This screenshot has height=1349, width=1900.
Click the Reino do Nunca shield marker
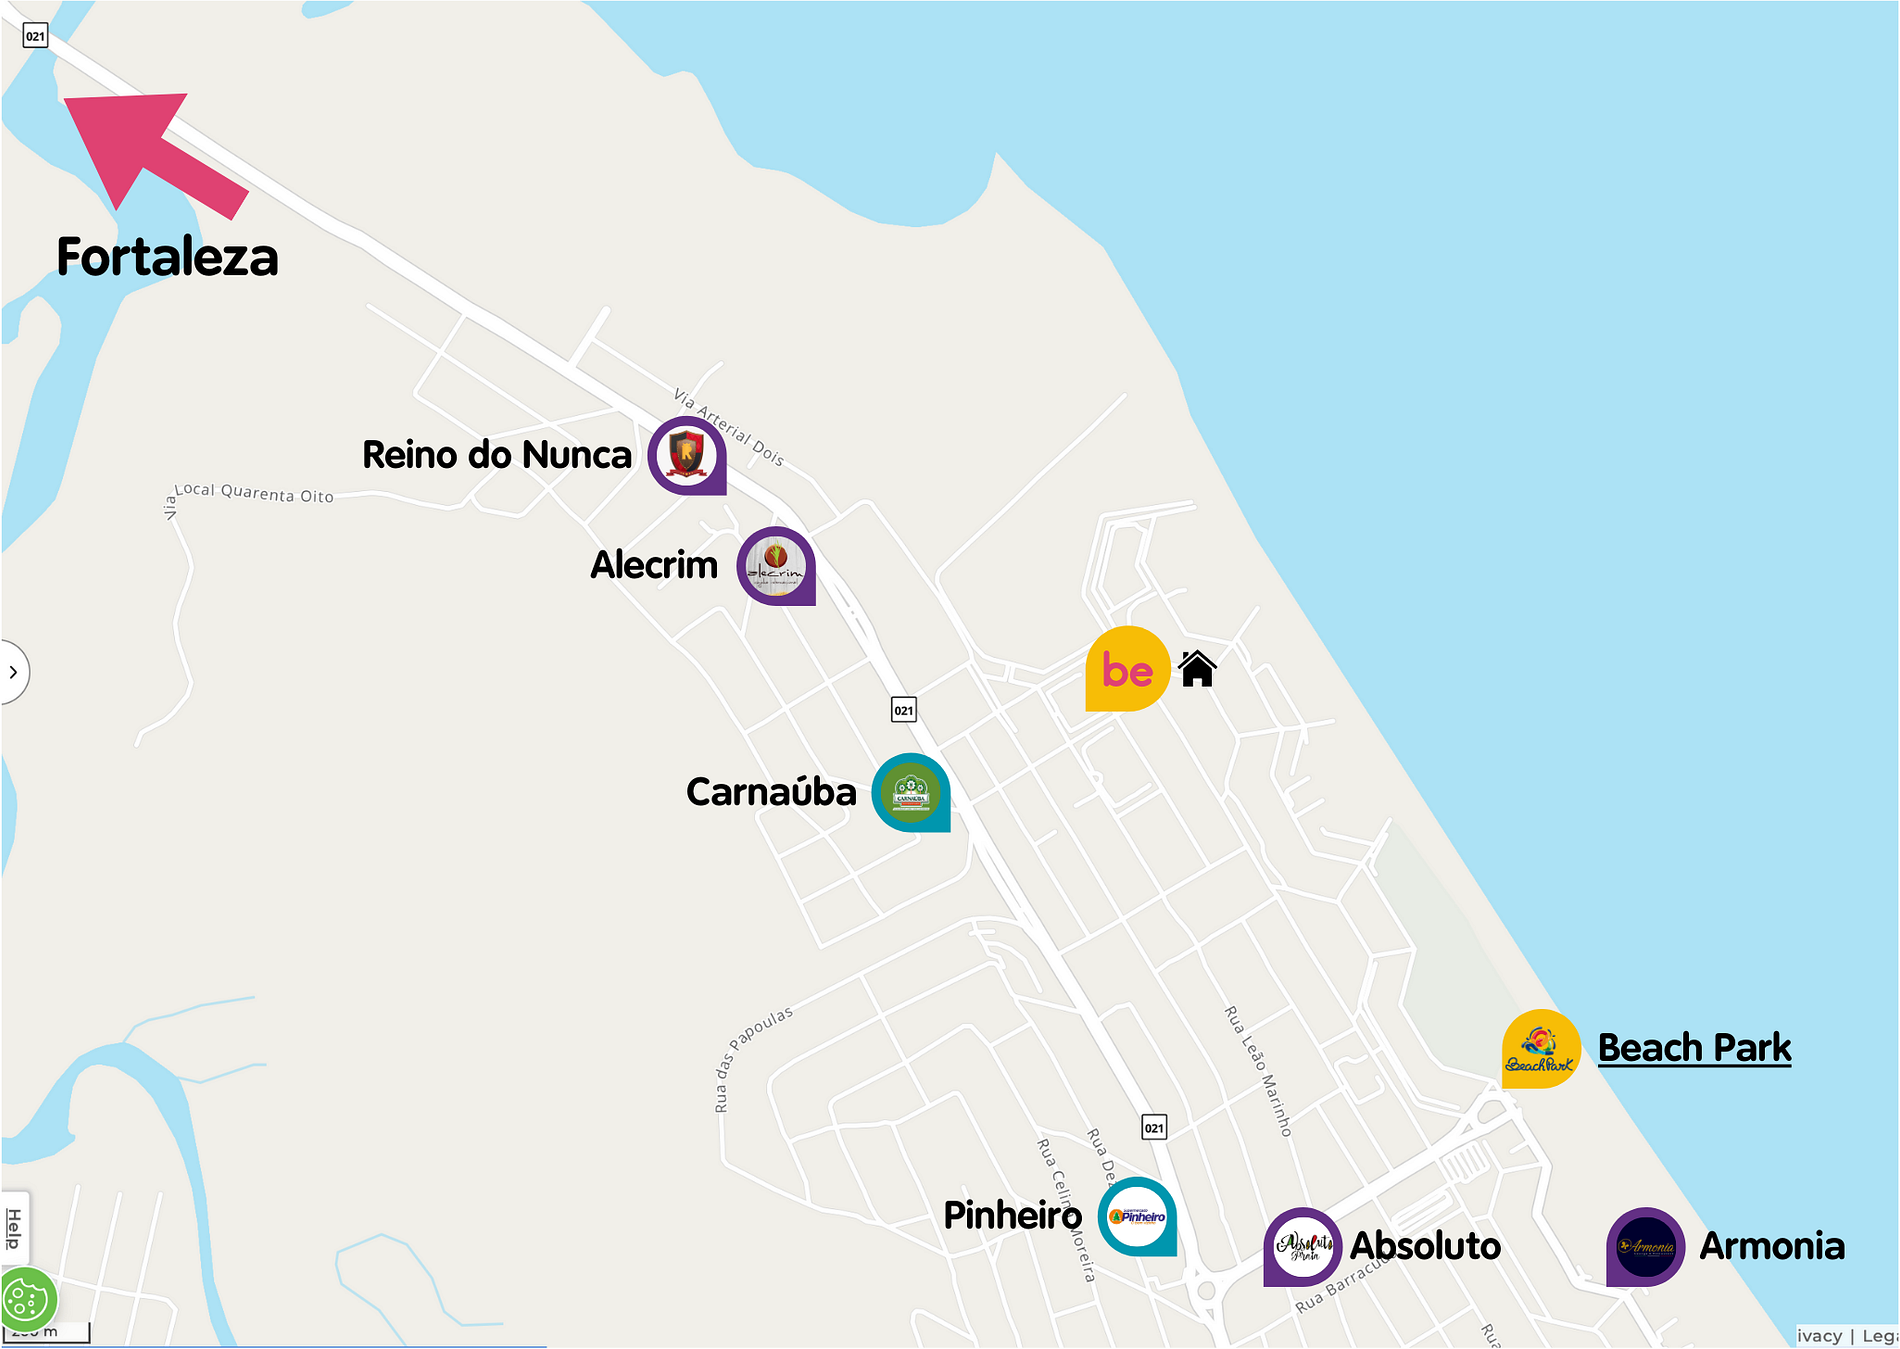[x=687, y=456]
